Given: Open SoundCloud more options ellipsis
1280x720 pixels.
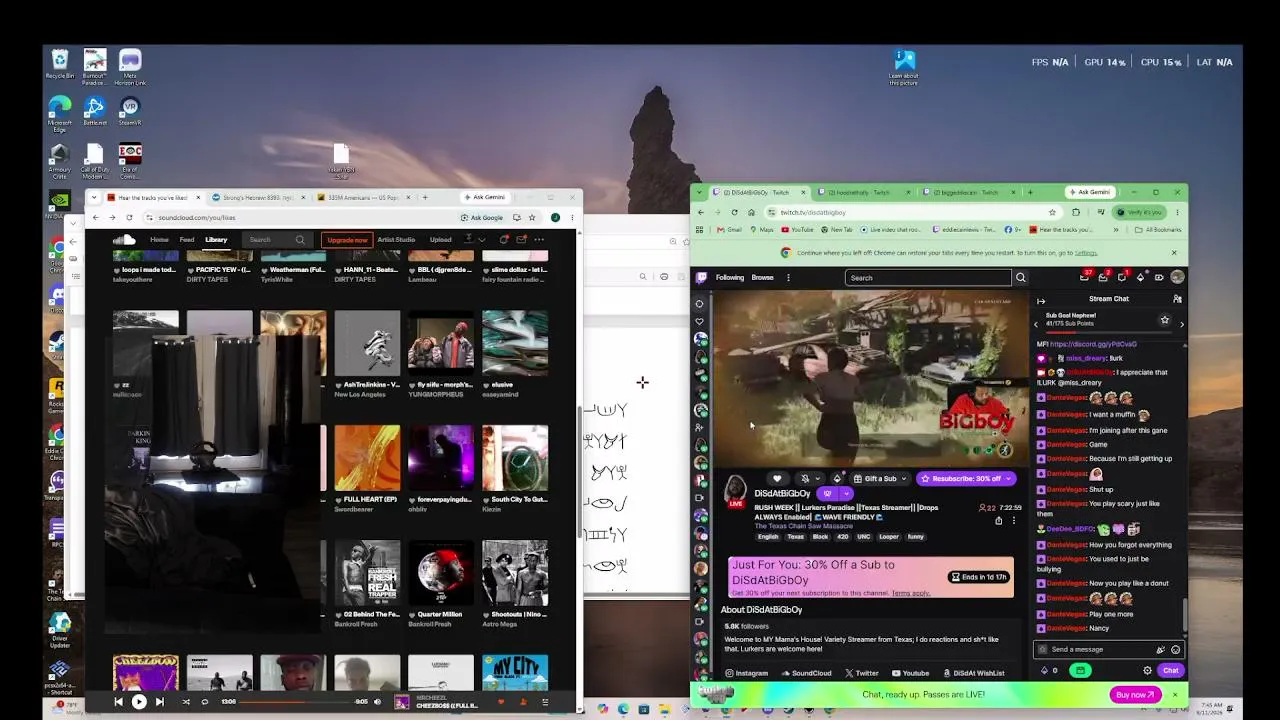Looking at the screenshot, I should pos(539,240).
